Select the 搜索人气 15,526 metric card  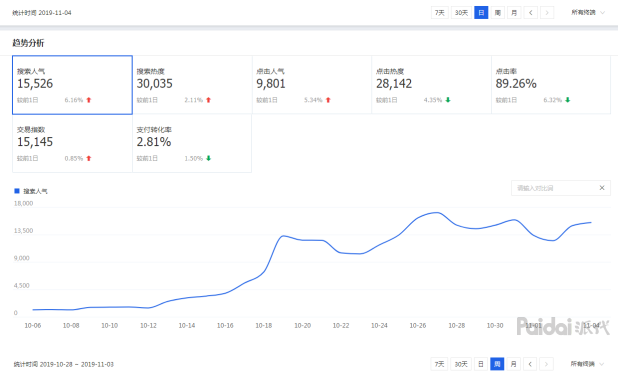coord(73,85)
